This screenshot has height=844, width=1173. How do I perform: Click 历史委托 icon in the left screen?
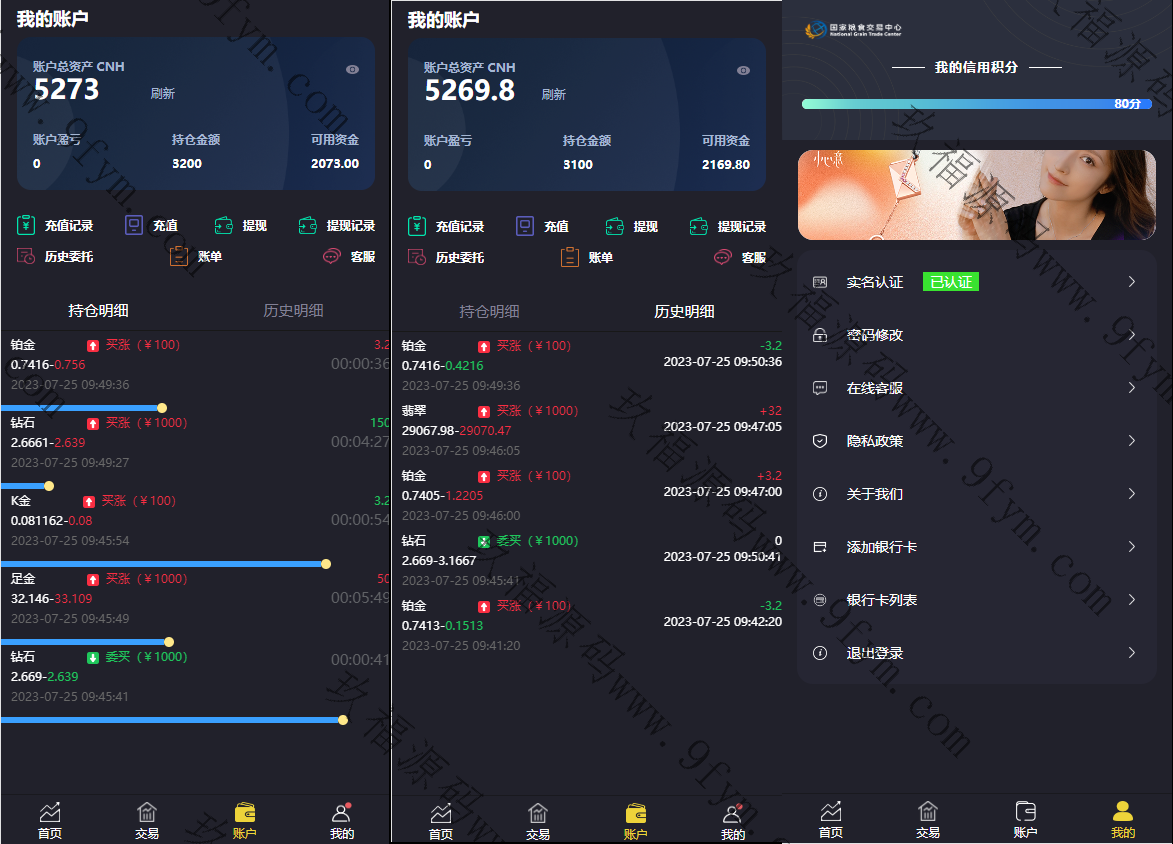tap(26, 256)
